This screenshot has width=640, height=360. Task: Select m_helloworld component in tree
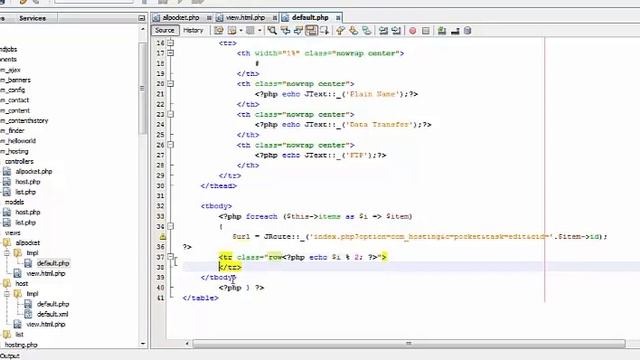pyautogui.click(x=18, y=141)
